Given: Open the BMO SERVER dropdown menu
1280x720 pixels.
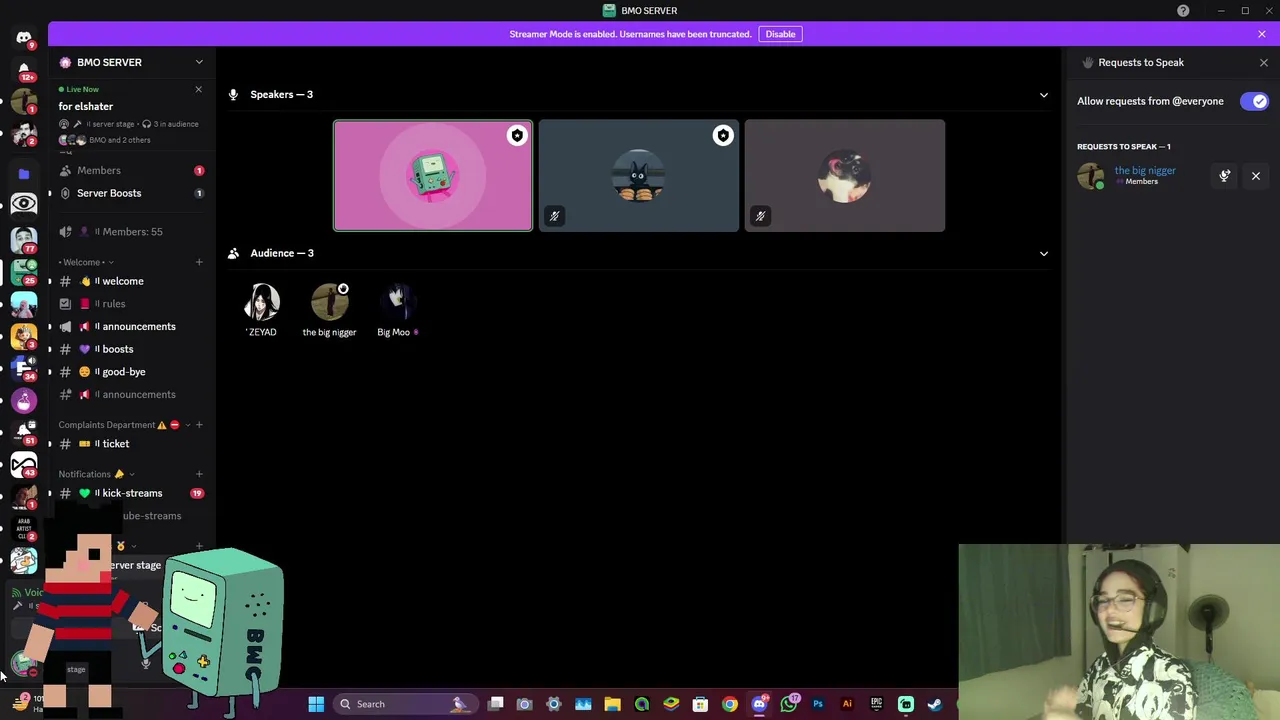Looking at the screenshot, I should tap(199, 62).
